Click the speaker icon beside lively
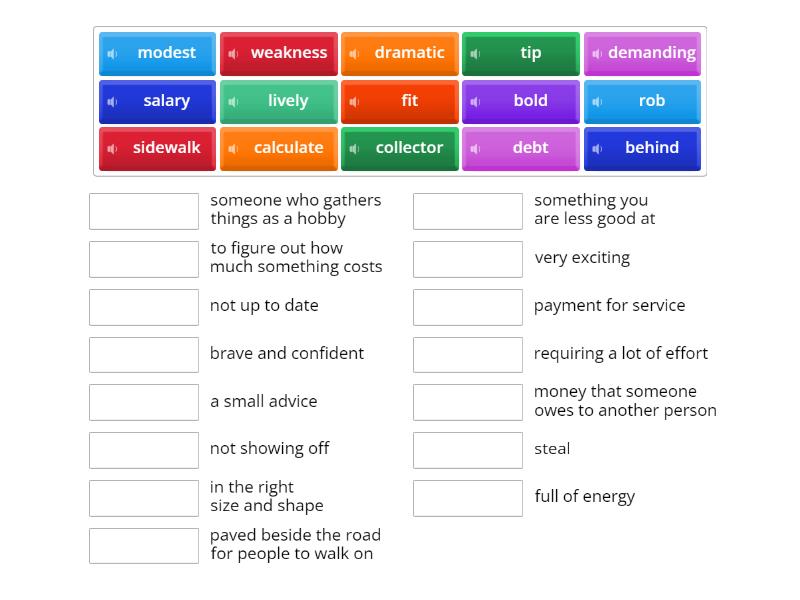 pyautogui.click(x=233, y=102)
